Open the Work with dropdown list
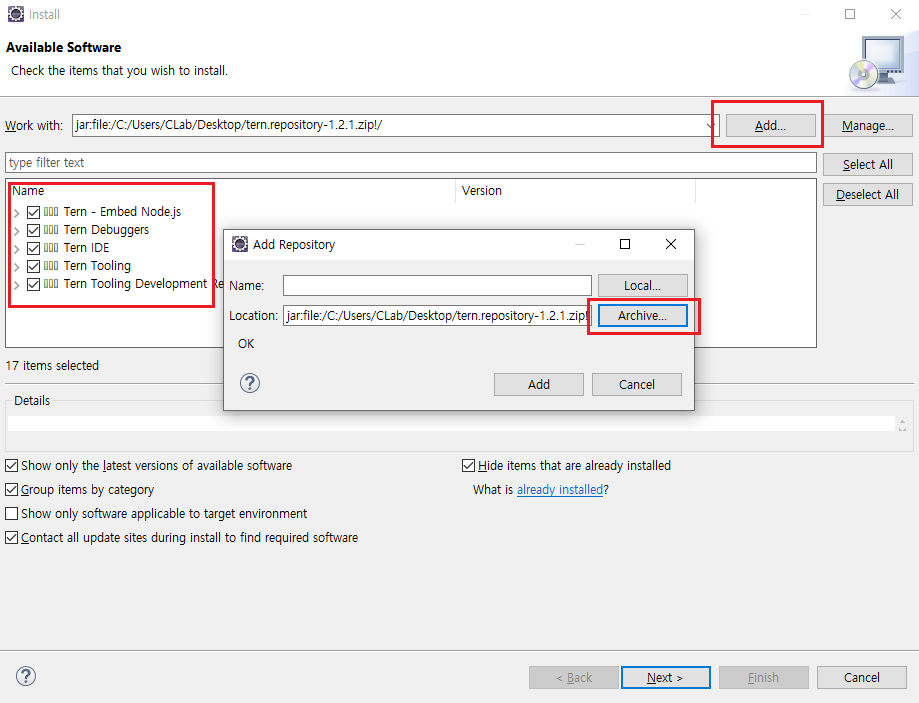Viewport: 919px width, 703px height. 710,125
